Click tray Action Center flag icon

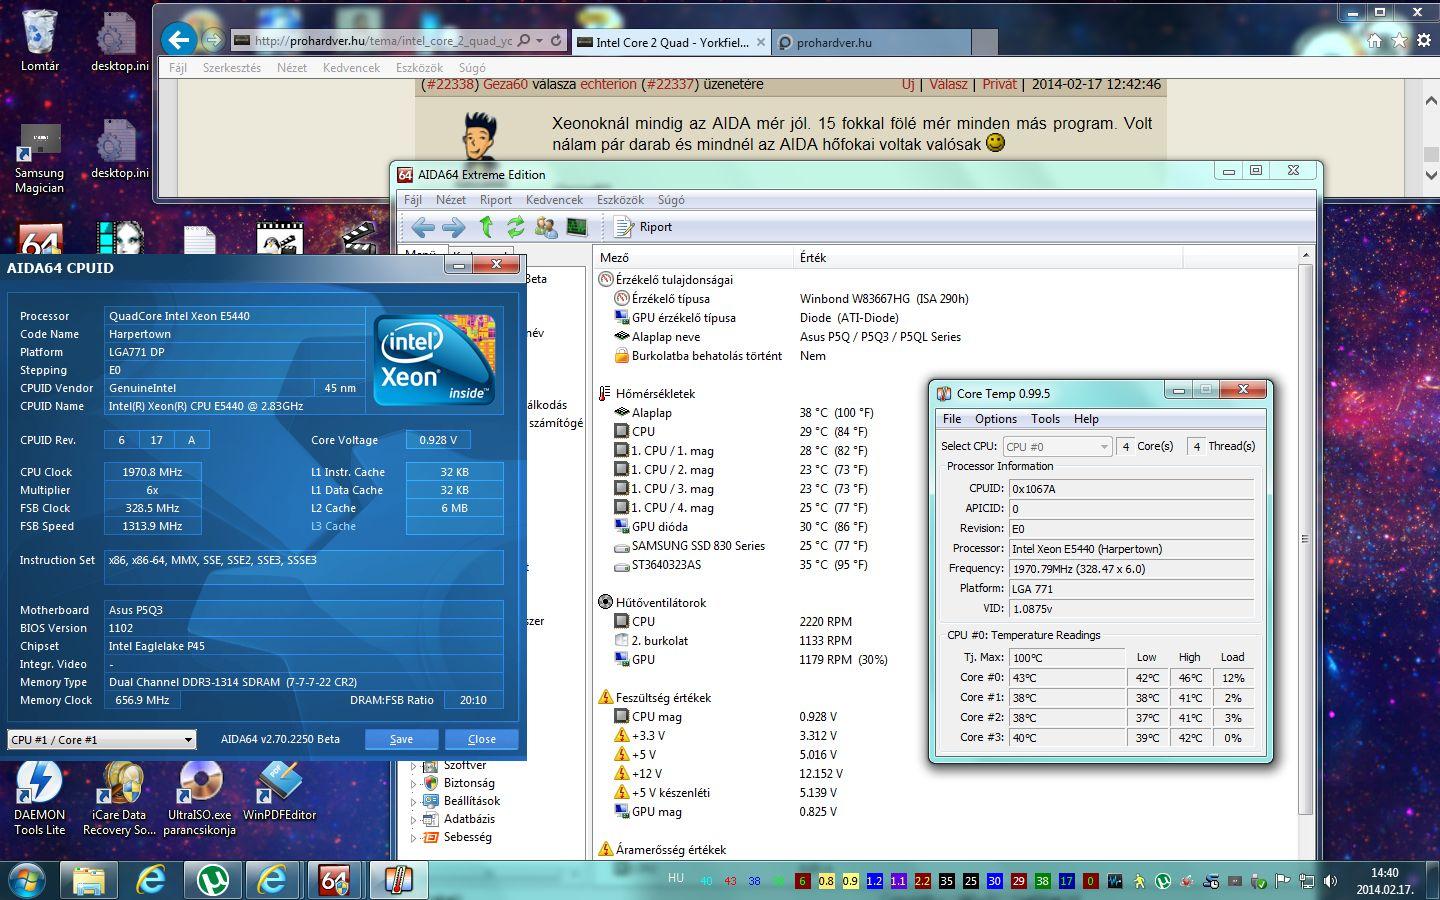(x=1283, y=881)
